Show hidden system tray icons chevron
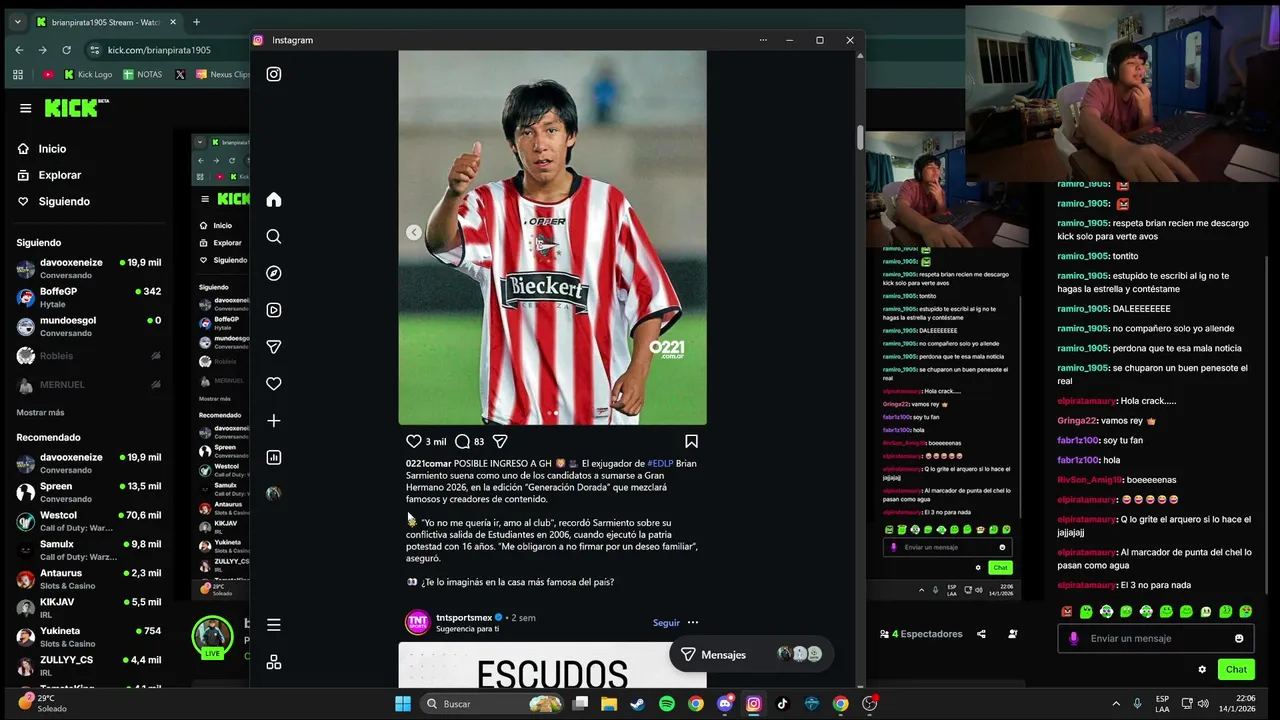 pyautogui.click(x=1116, y=704)
